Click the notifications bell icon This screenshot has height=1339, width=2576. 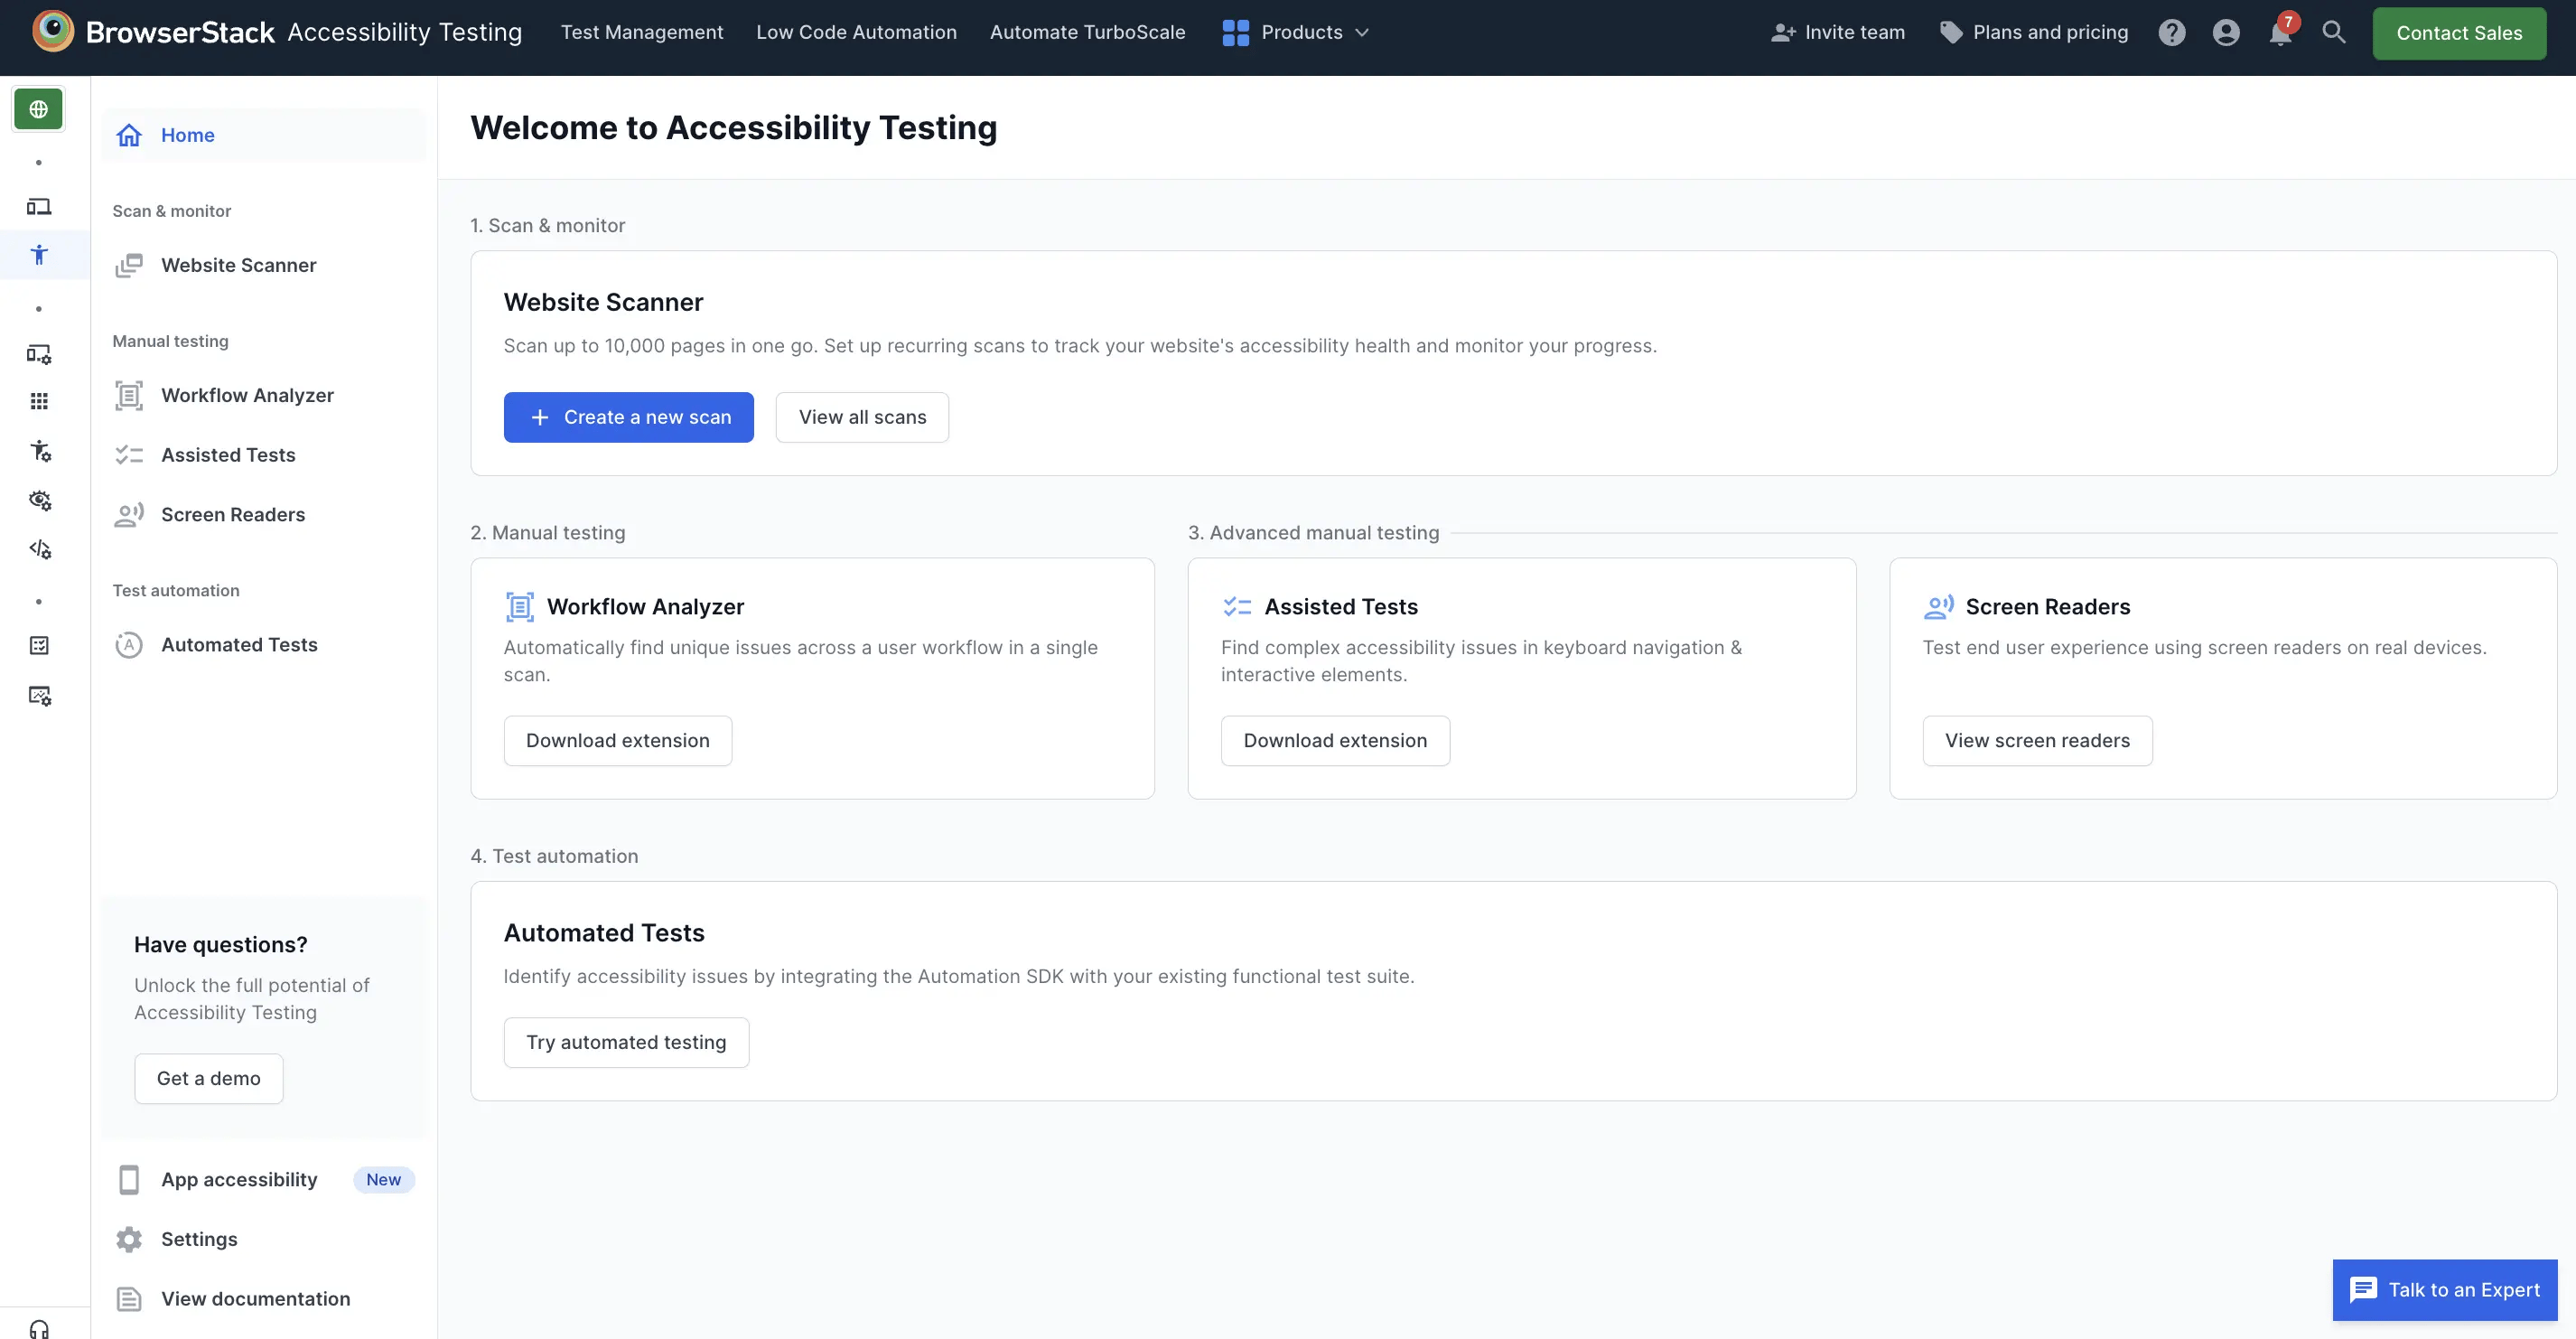(x=2280, y=33)
